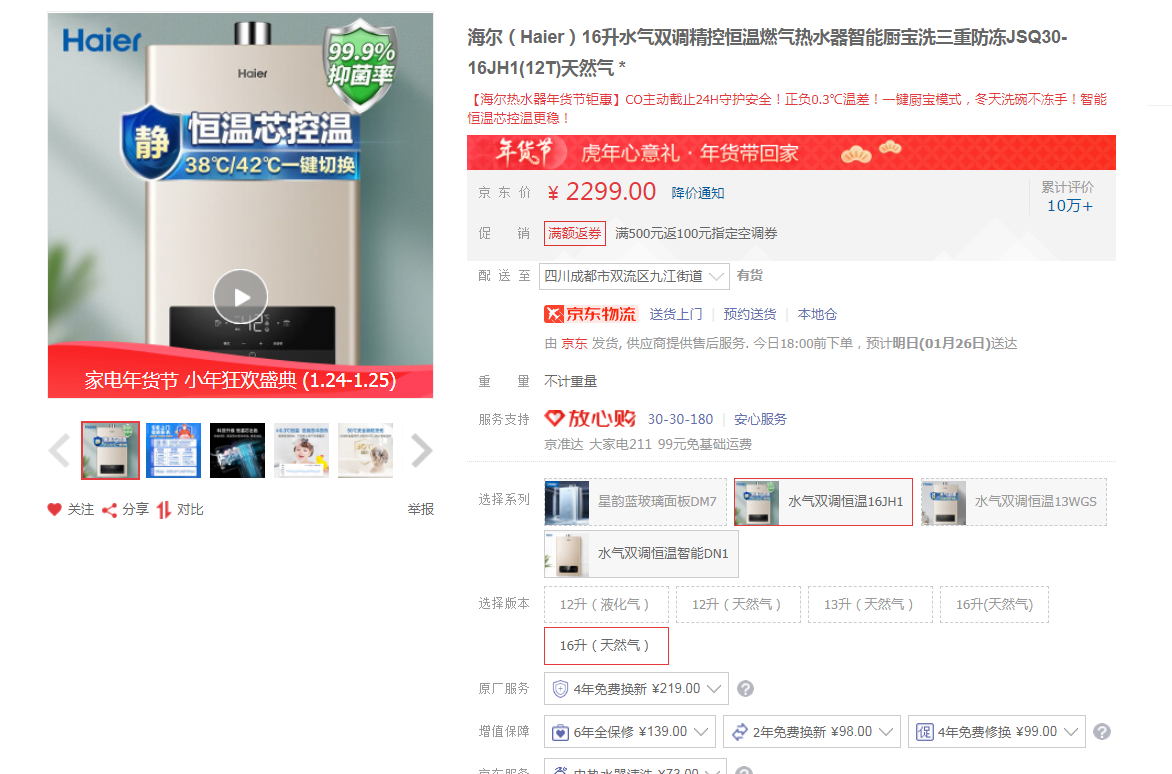Select highlighted version 16升（天然气）

pos(606,646)
